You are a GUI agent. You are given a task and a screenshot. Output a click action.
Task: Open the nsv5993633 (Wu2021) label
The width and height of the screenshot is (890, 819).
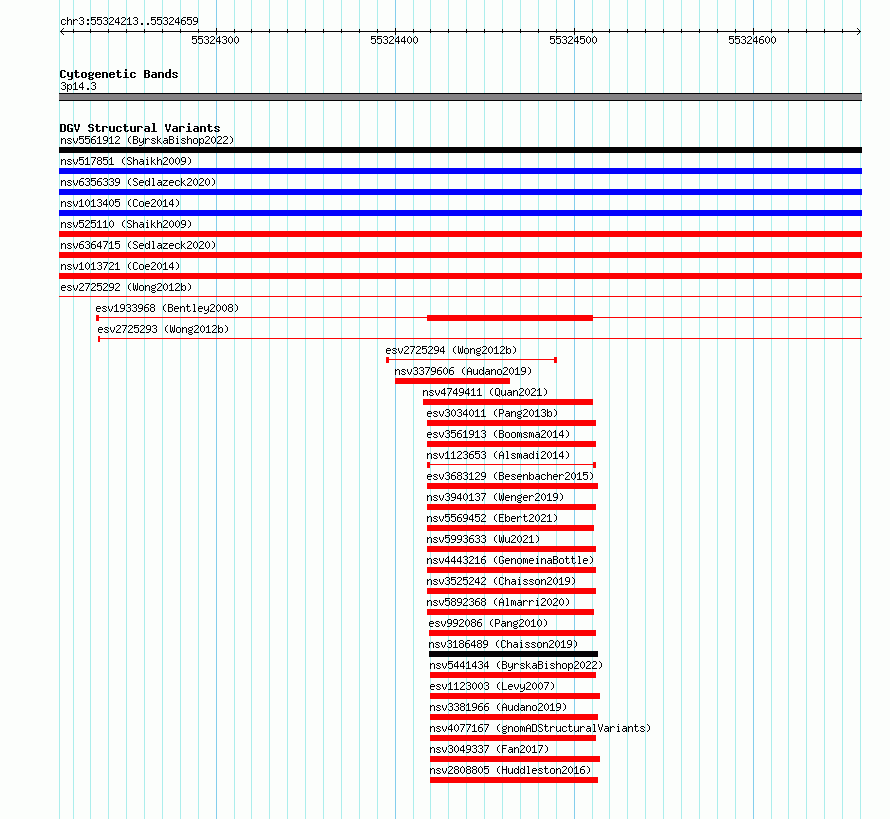(483, 539)
